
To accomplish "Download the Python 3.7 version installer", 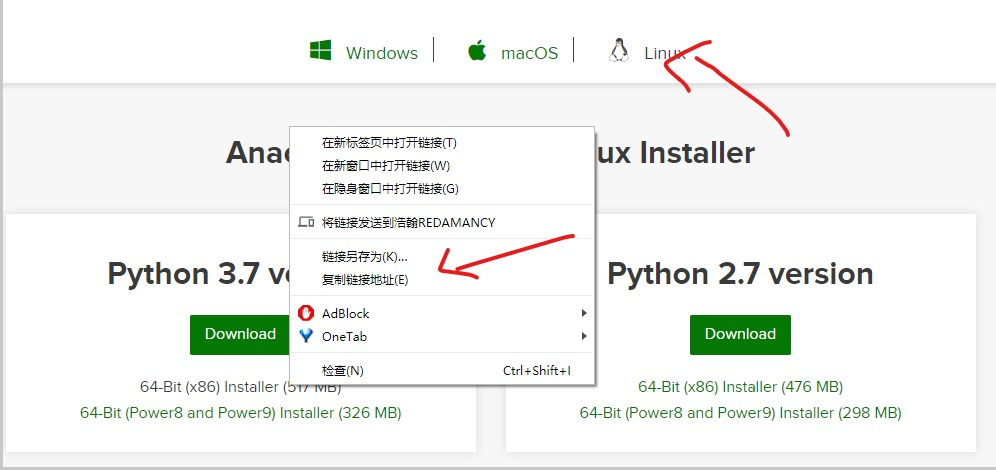I will click(x=240, y=334).
